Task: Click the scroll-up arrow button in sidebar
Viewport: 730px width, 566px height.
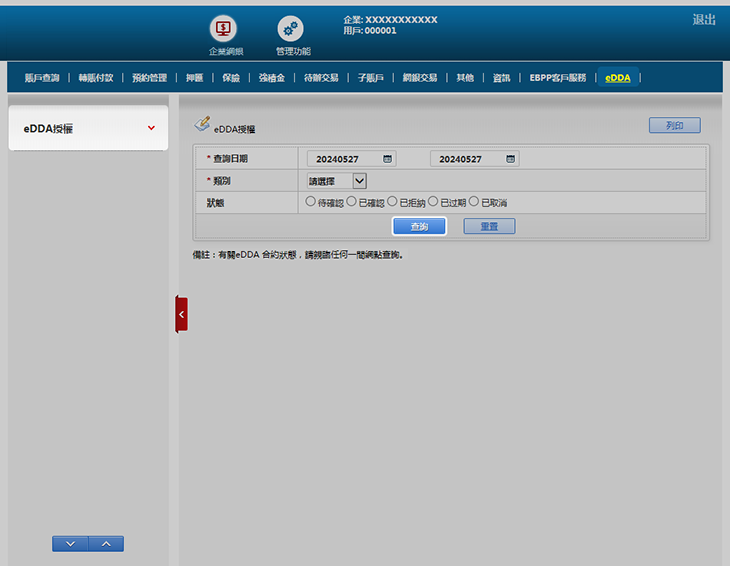Action: pos(106,544)
